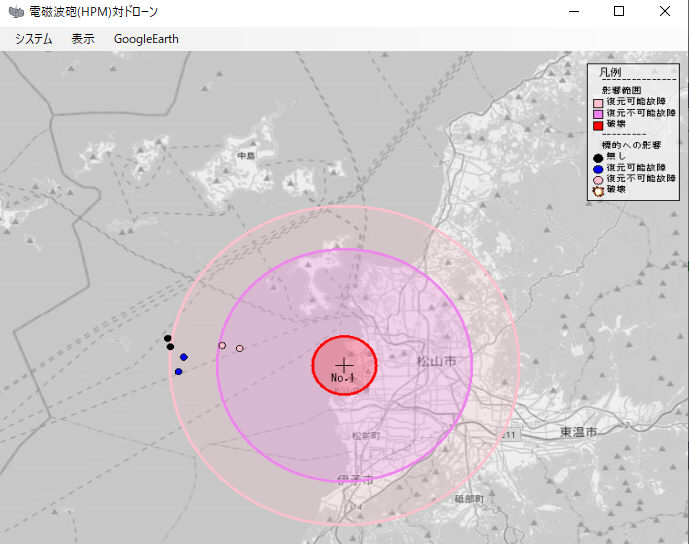Select the upper blue drone marker
Viewport: 689px width, 544px height.
(184, 357)
